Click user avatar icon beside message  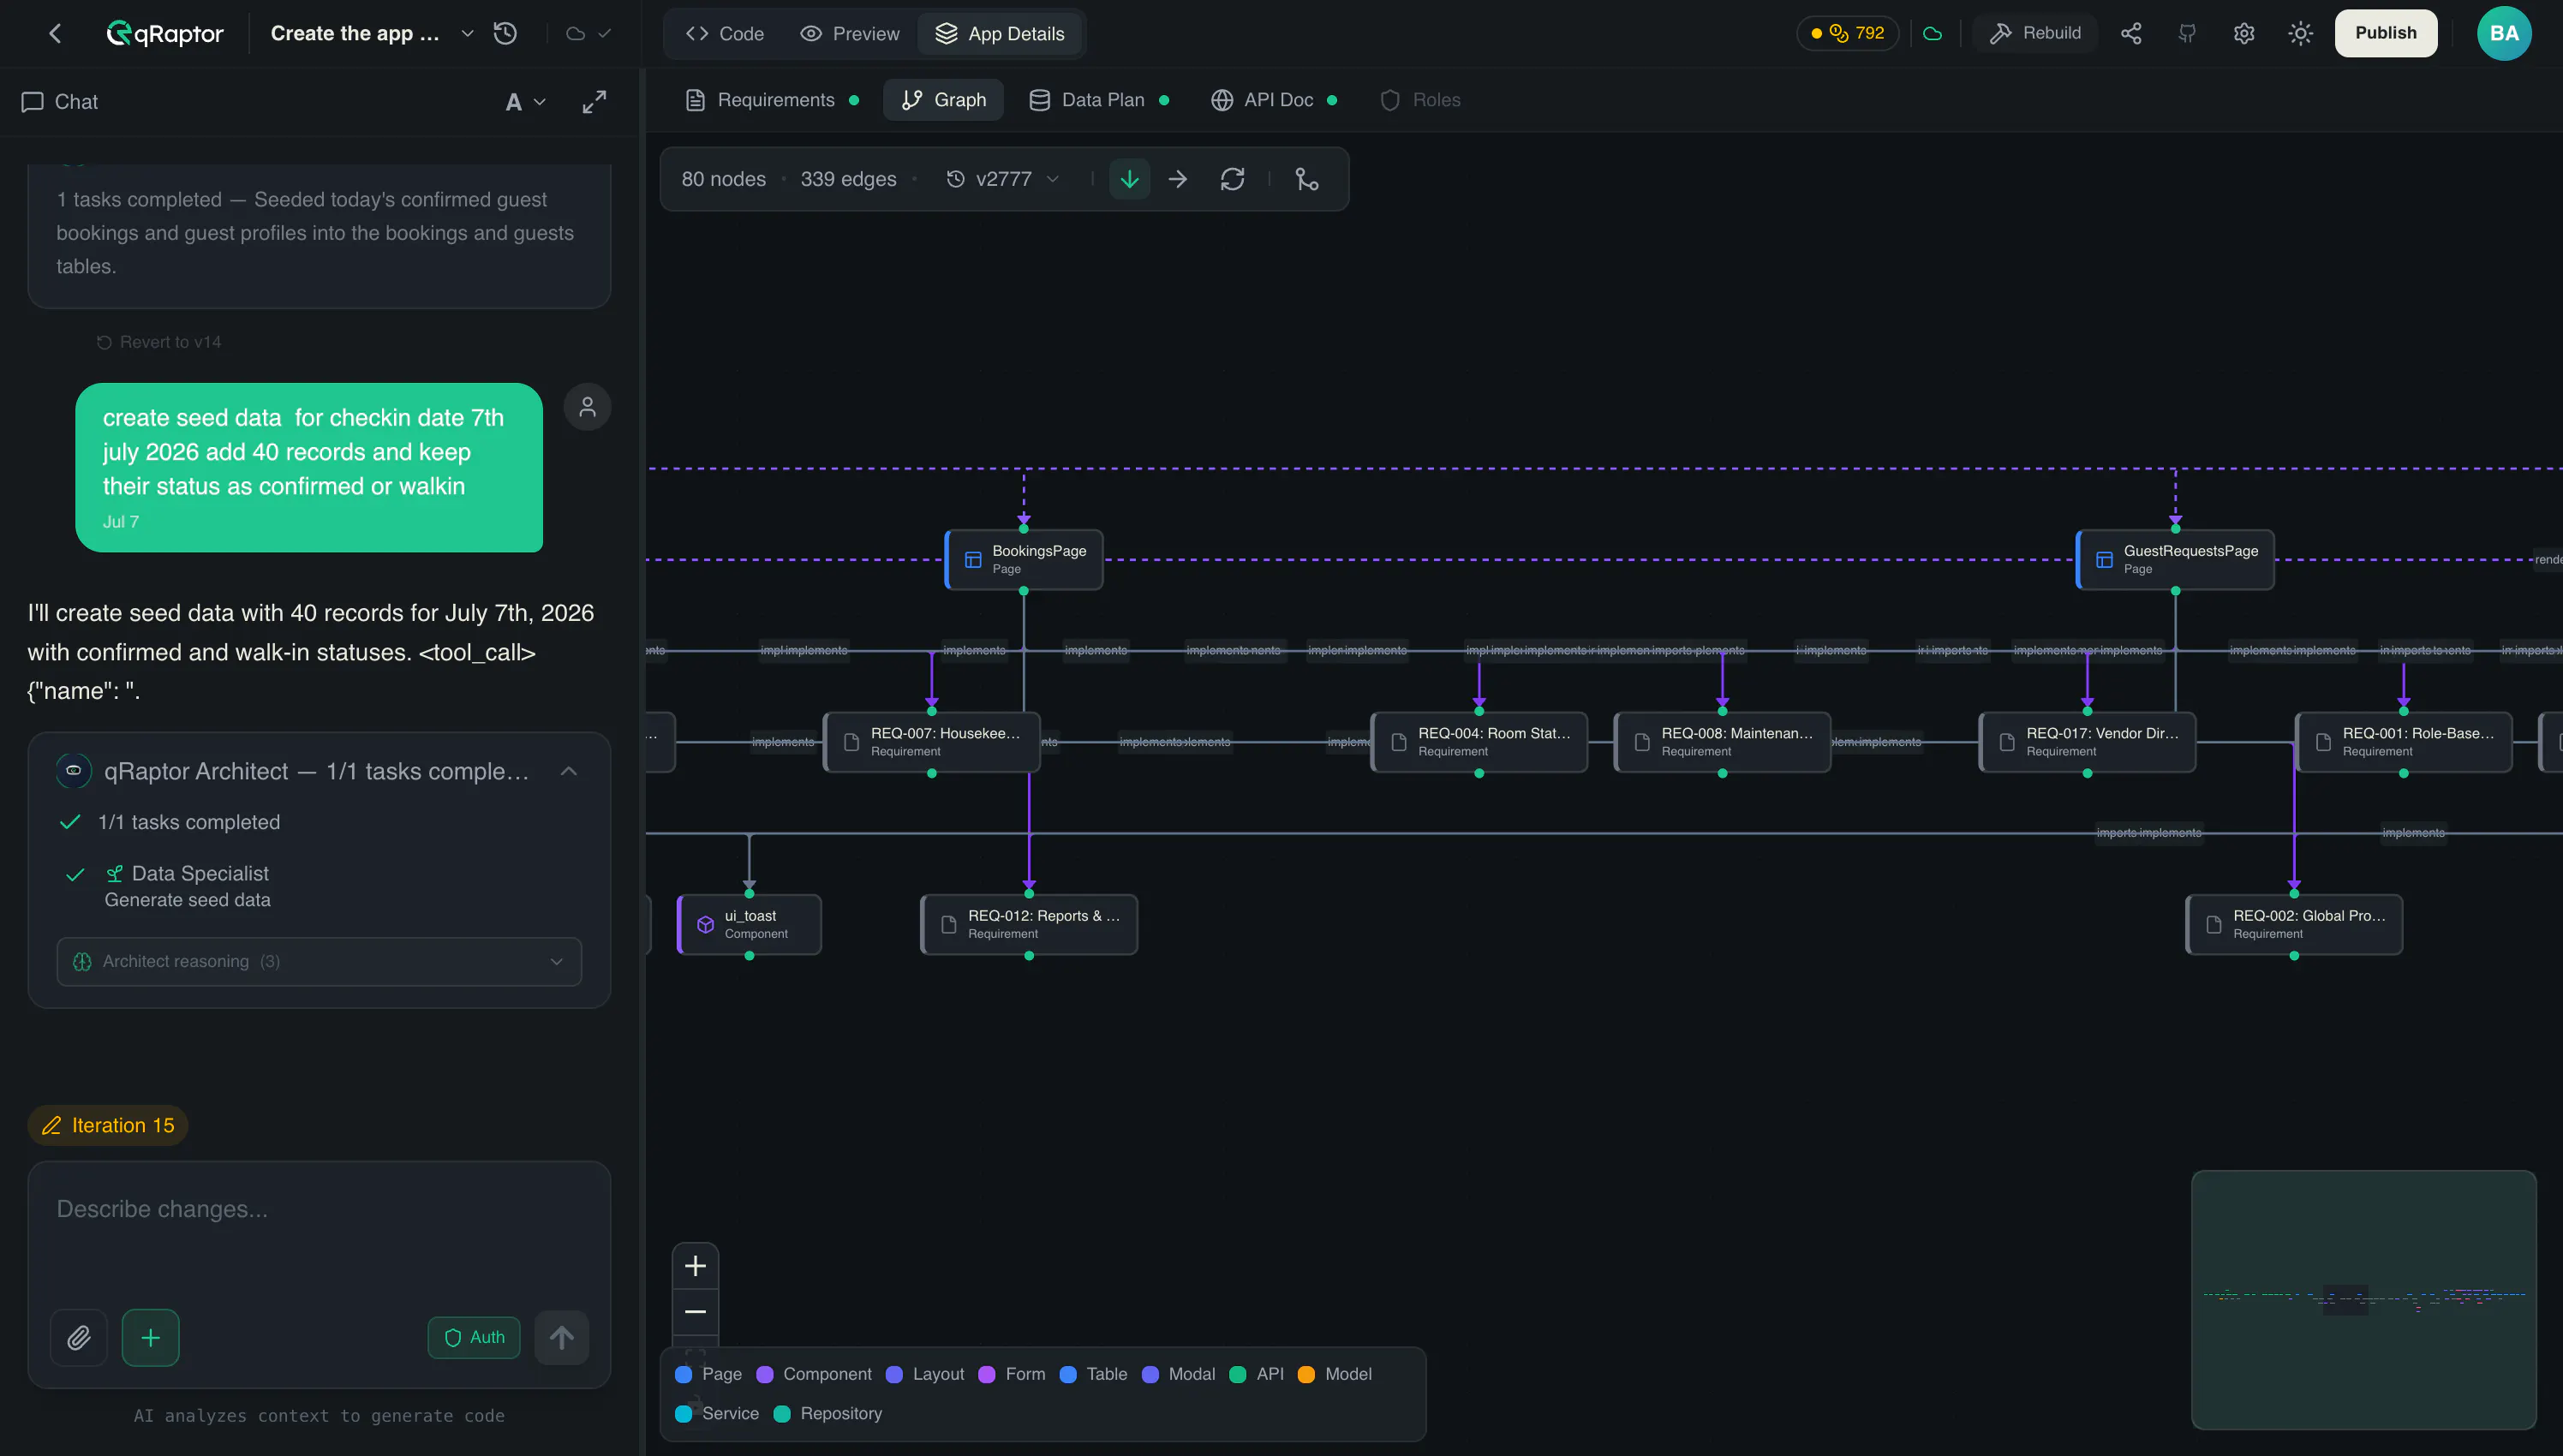[587, 407]
